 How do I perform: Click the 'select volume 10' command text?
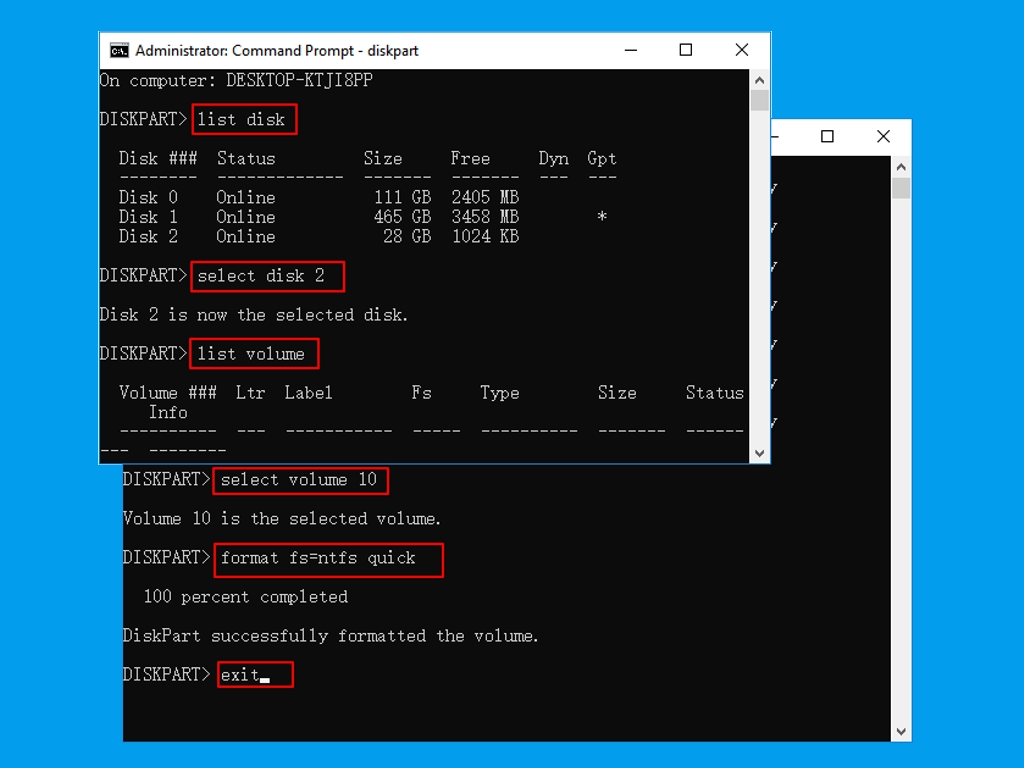(x=299, y=480)
